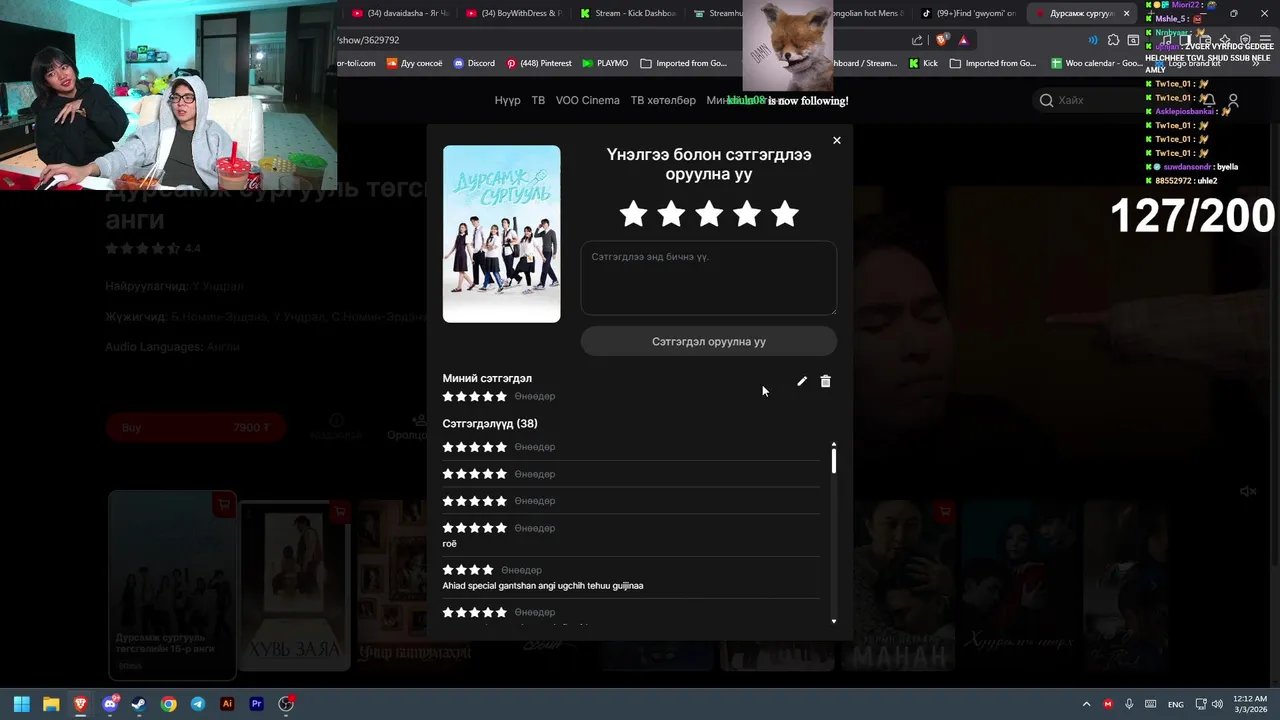Click the Brave browser taskbar icon

point(81,704)
